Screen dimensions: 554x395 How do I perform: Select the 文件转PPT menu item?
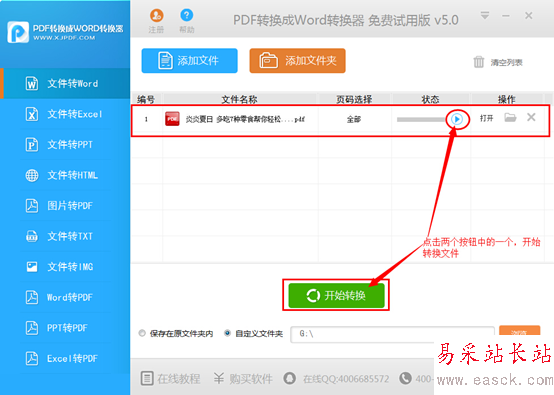coord(65,145)
